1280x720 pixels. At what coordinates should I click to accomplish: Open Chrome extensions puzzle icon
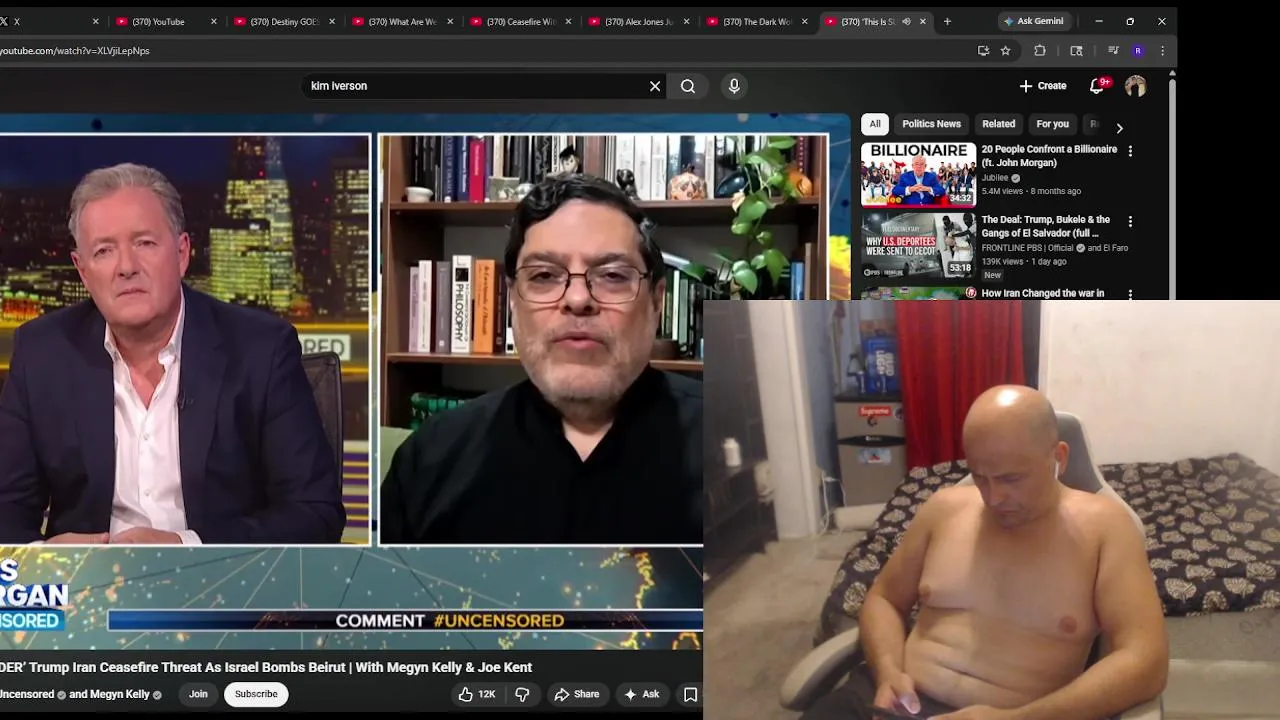tap(1040, 50)
